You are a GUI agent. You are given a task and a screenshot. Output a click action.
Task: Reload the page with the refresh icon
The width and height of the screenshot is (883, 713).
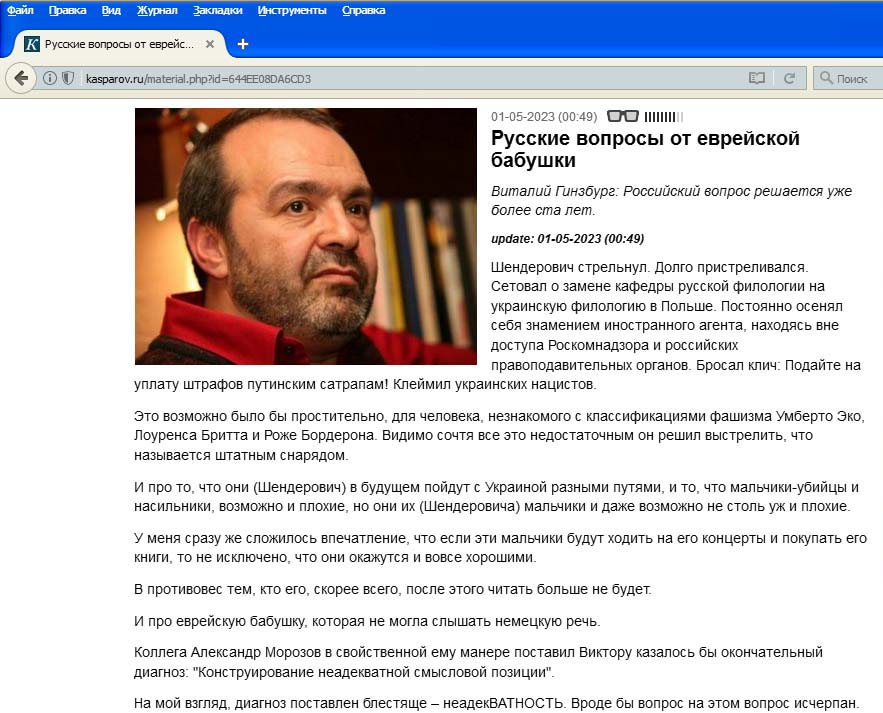790,78
